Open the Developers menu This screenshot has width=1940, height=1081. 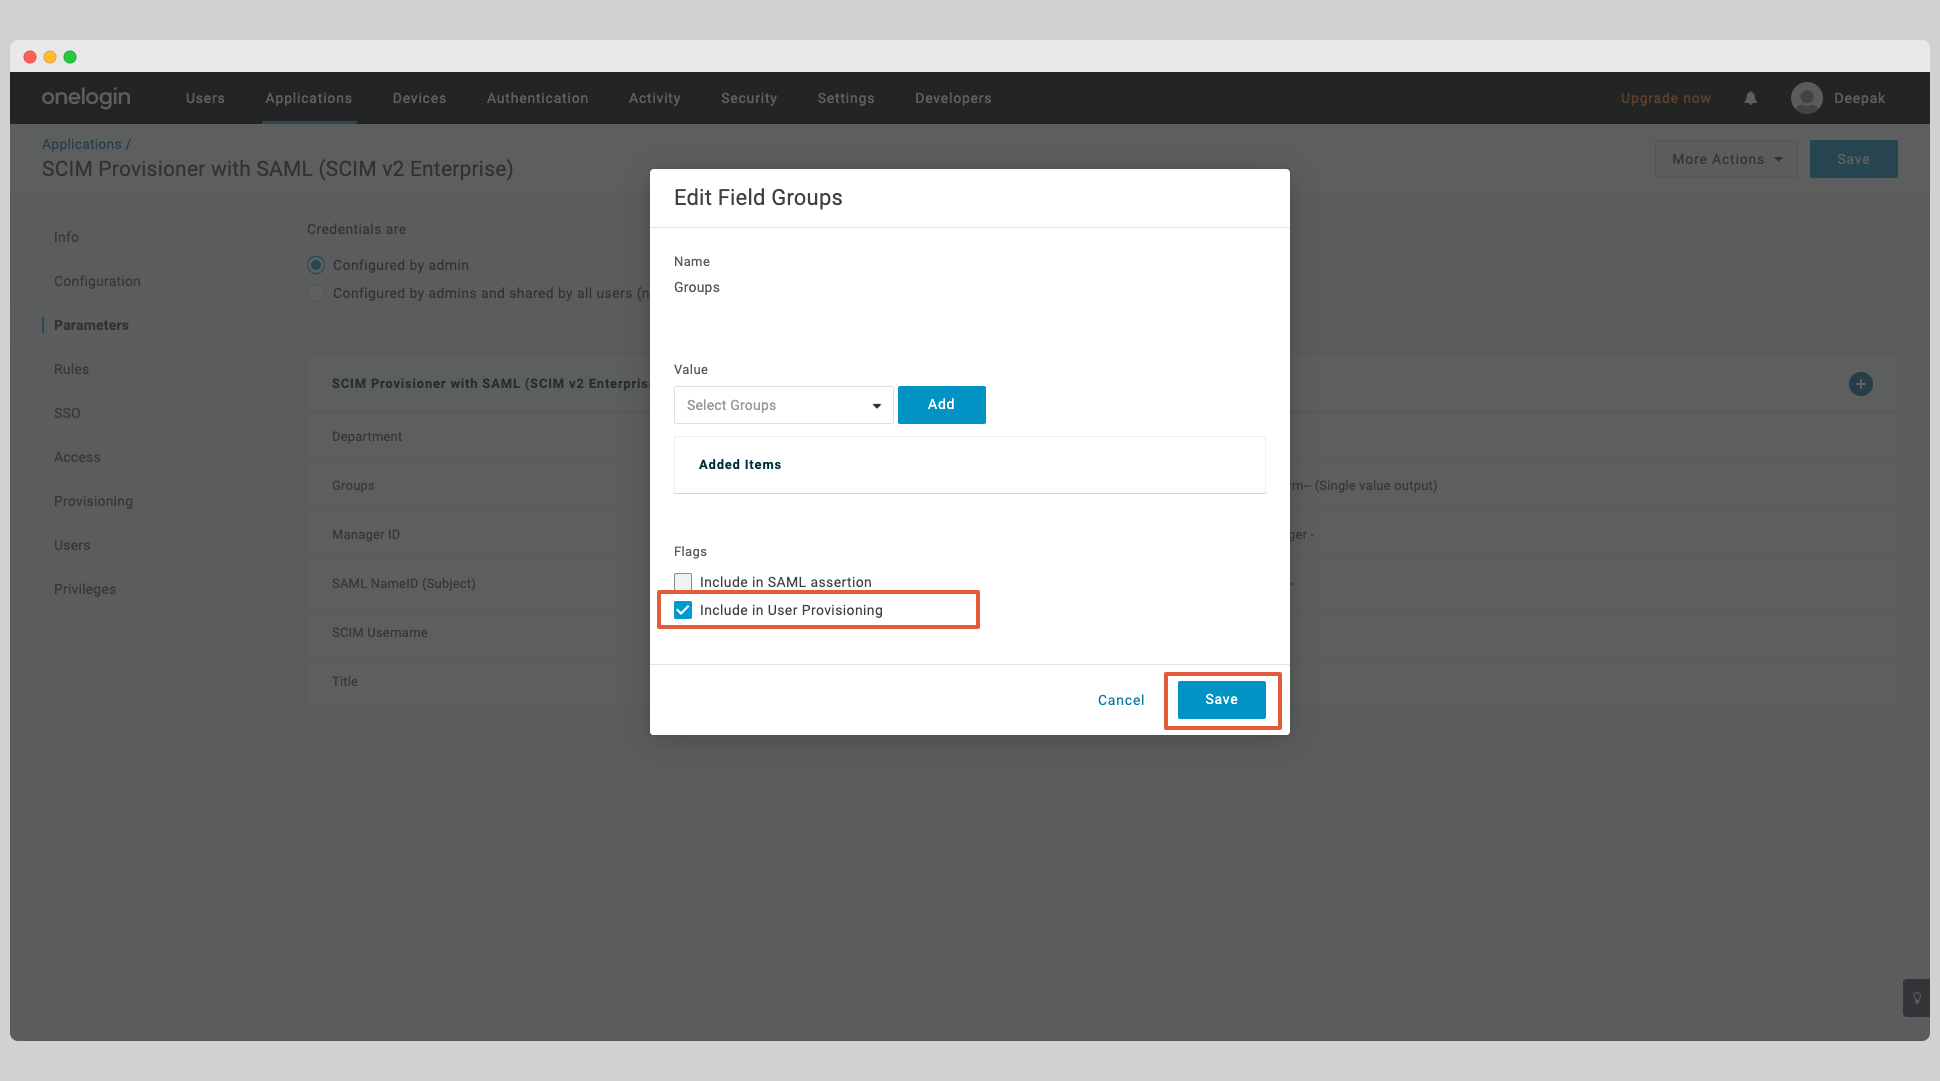click(x=953, y=98)
